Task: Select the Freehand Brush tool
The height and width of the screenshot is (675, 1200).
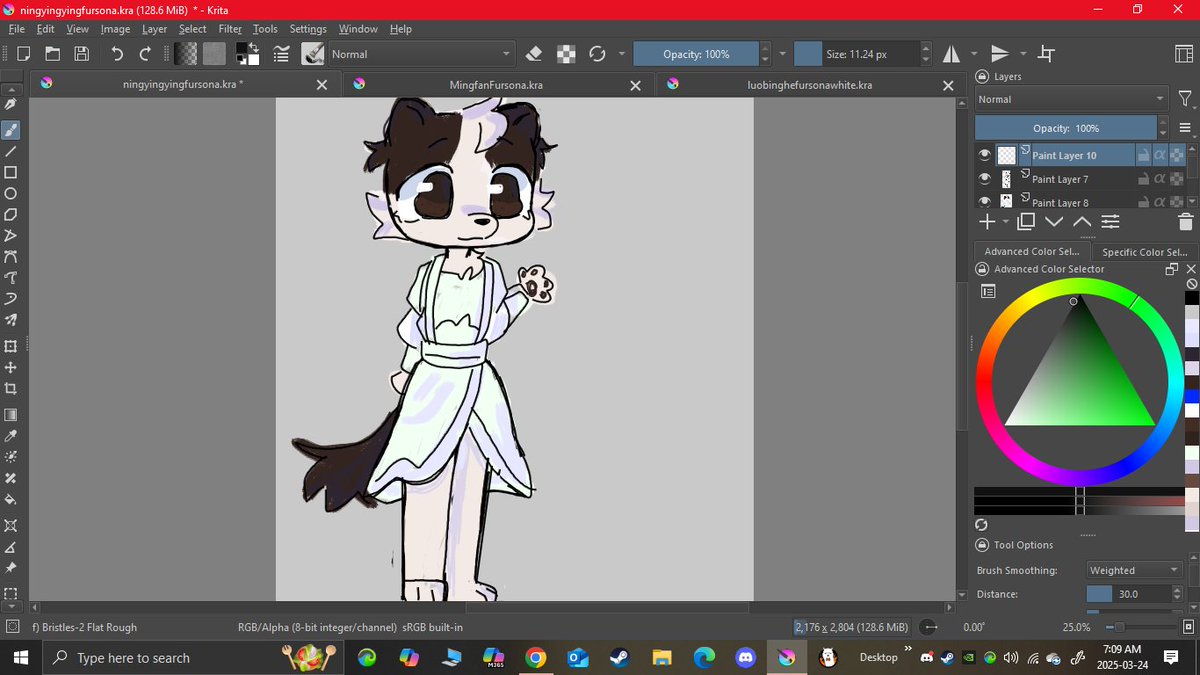Action: click(x=11, y=130)
